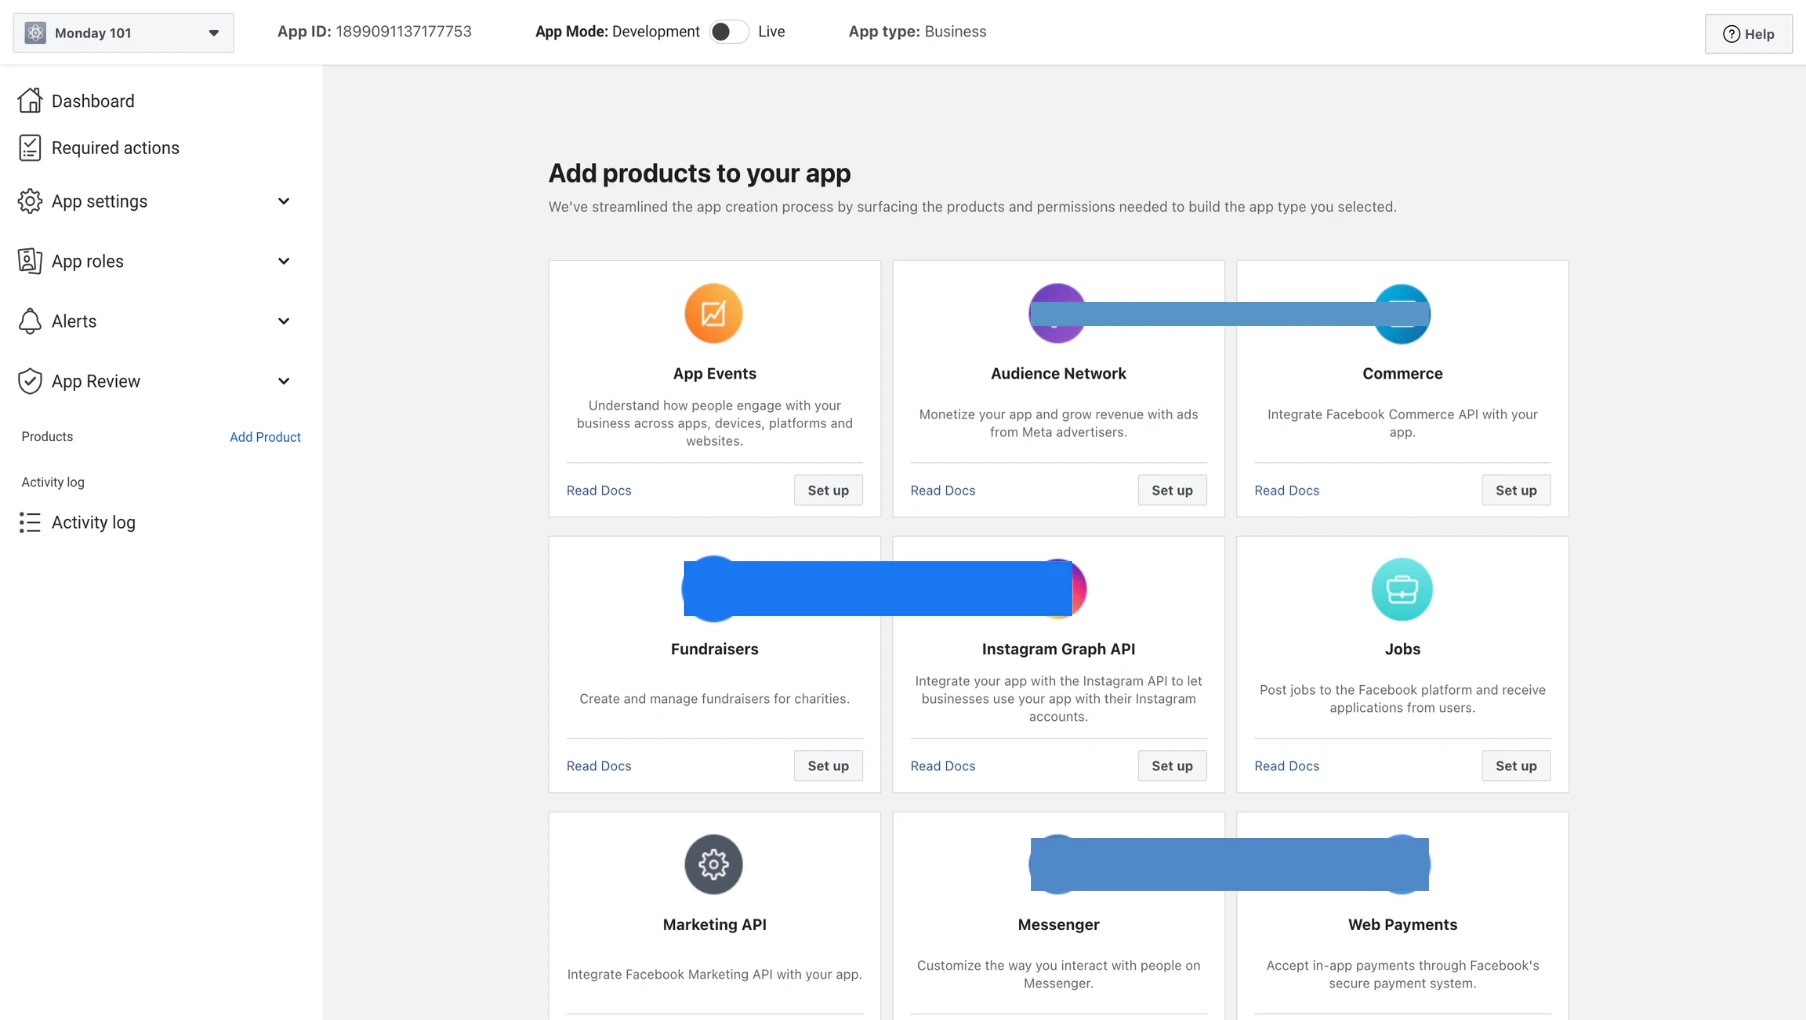
Task: Click the Required actions checklist icon
Action: [x=30, y=148]
